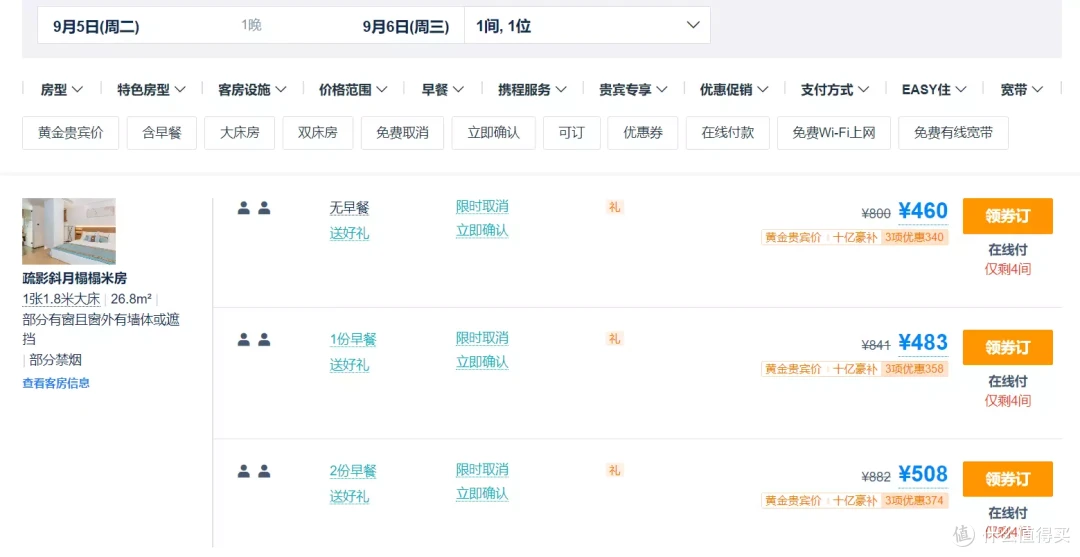Click the 3项优惠358 discount tag
This screenshot has height=557, width=1080.
pyautogui.click(x=914, y=369)
